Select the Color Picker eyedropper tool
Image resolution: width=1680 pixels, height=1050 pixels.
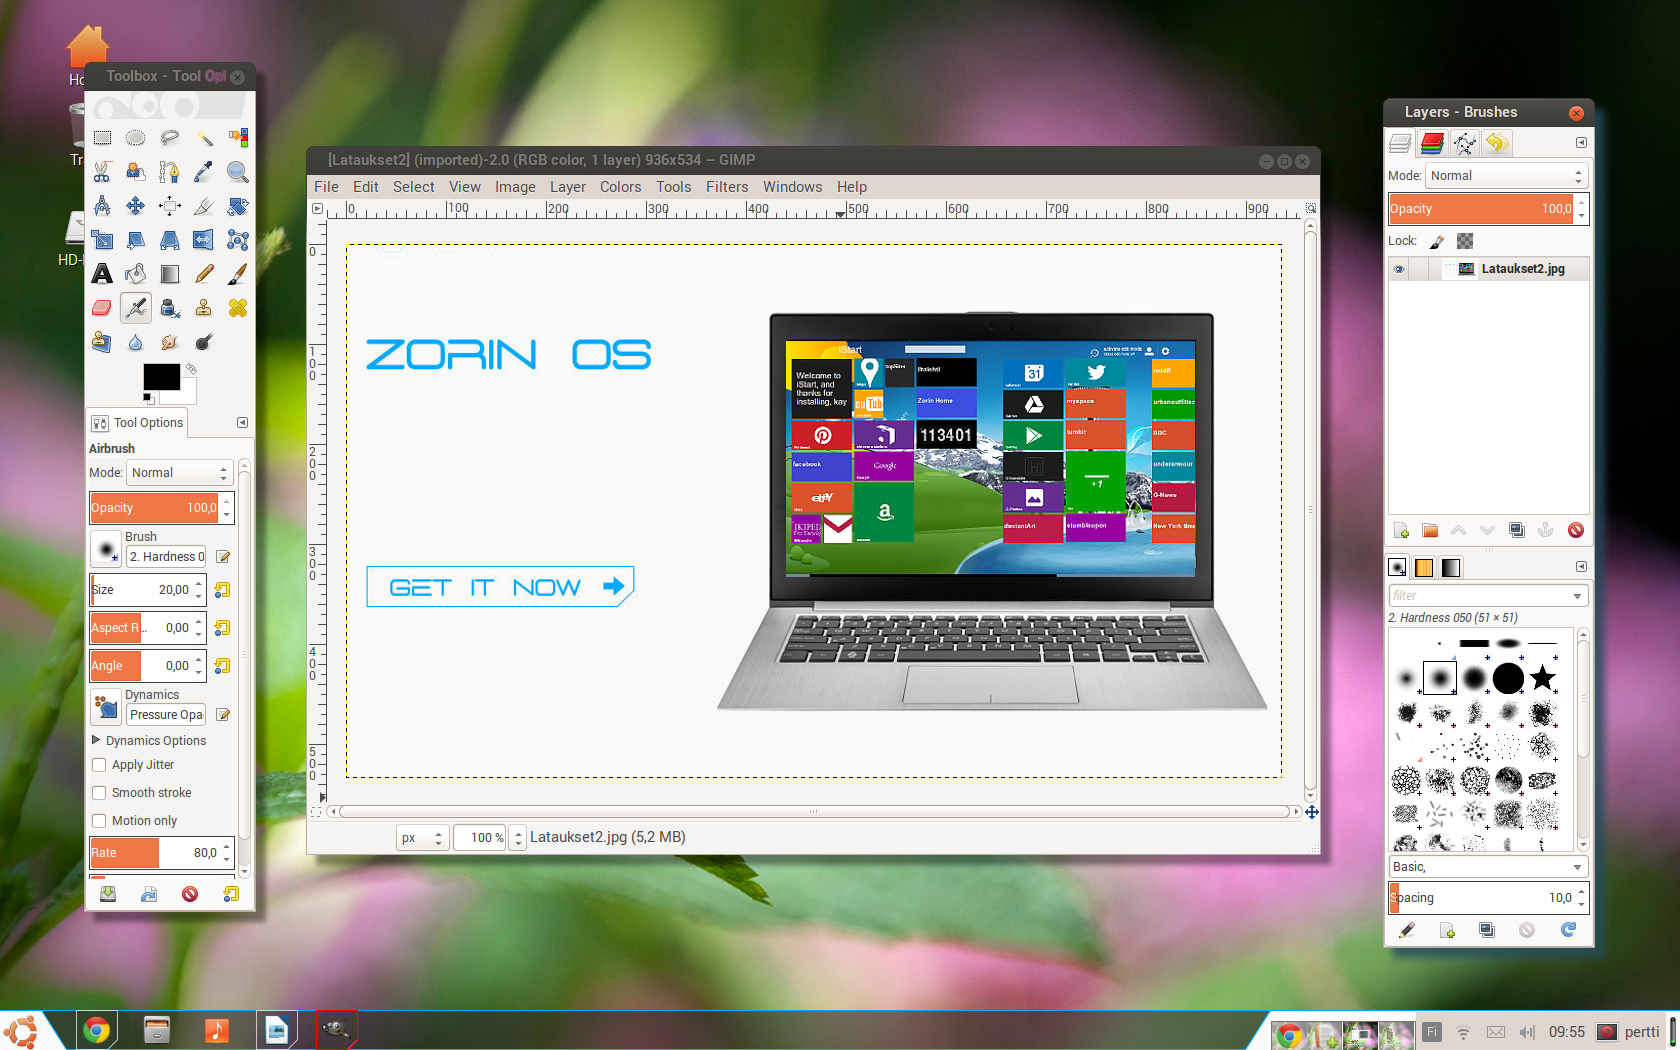coord(204,172)
